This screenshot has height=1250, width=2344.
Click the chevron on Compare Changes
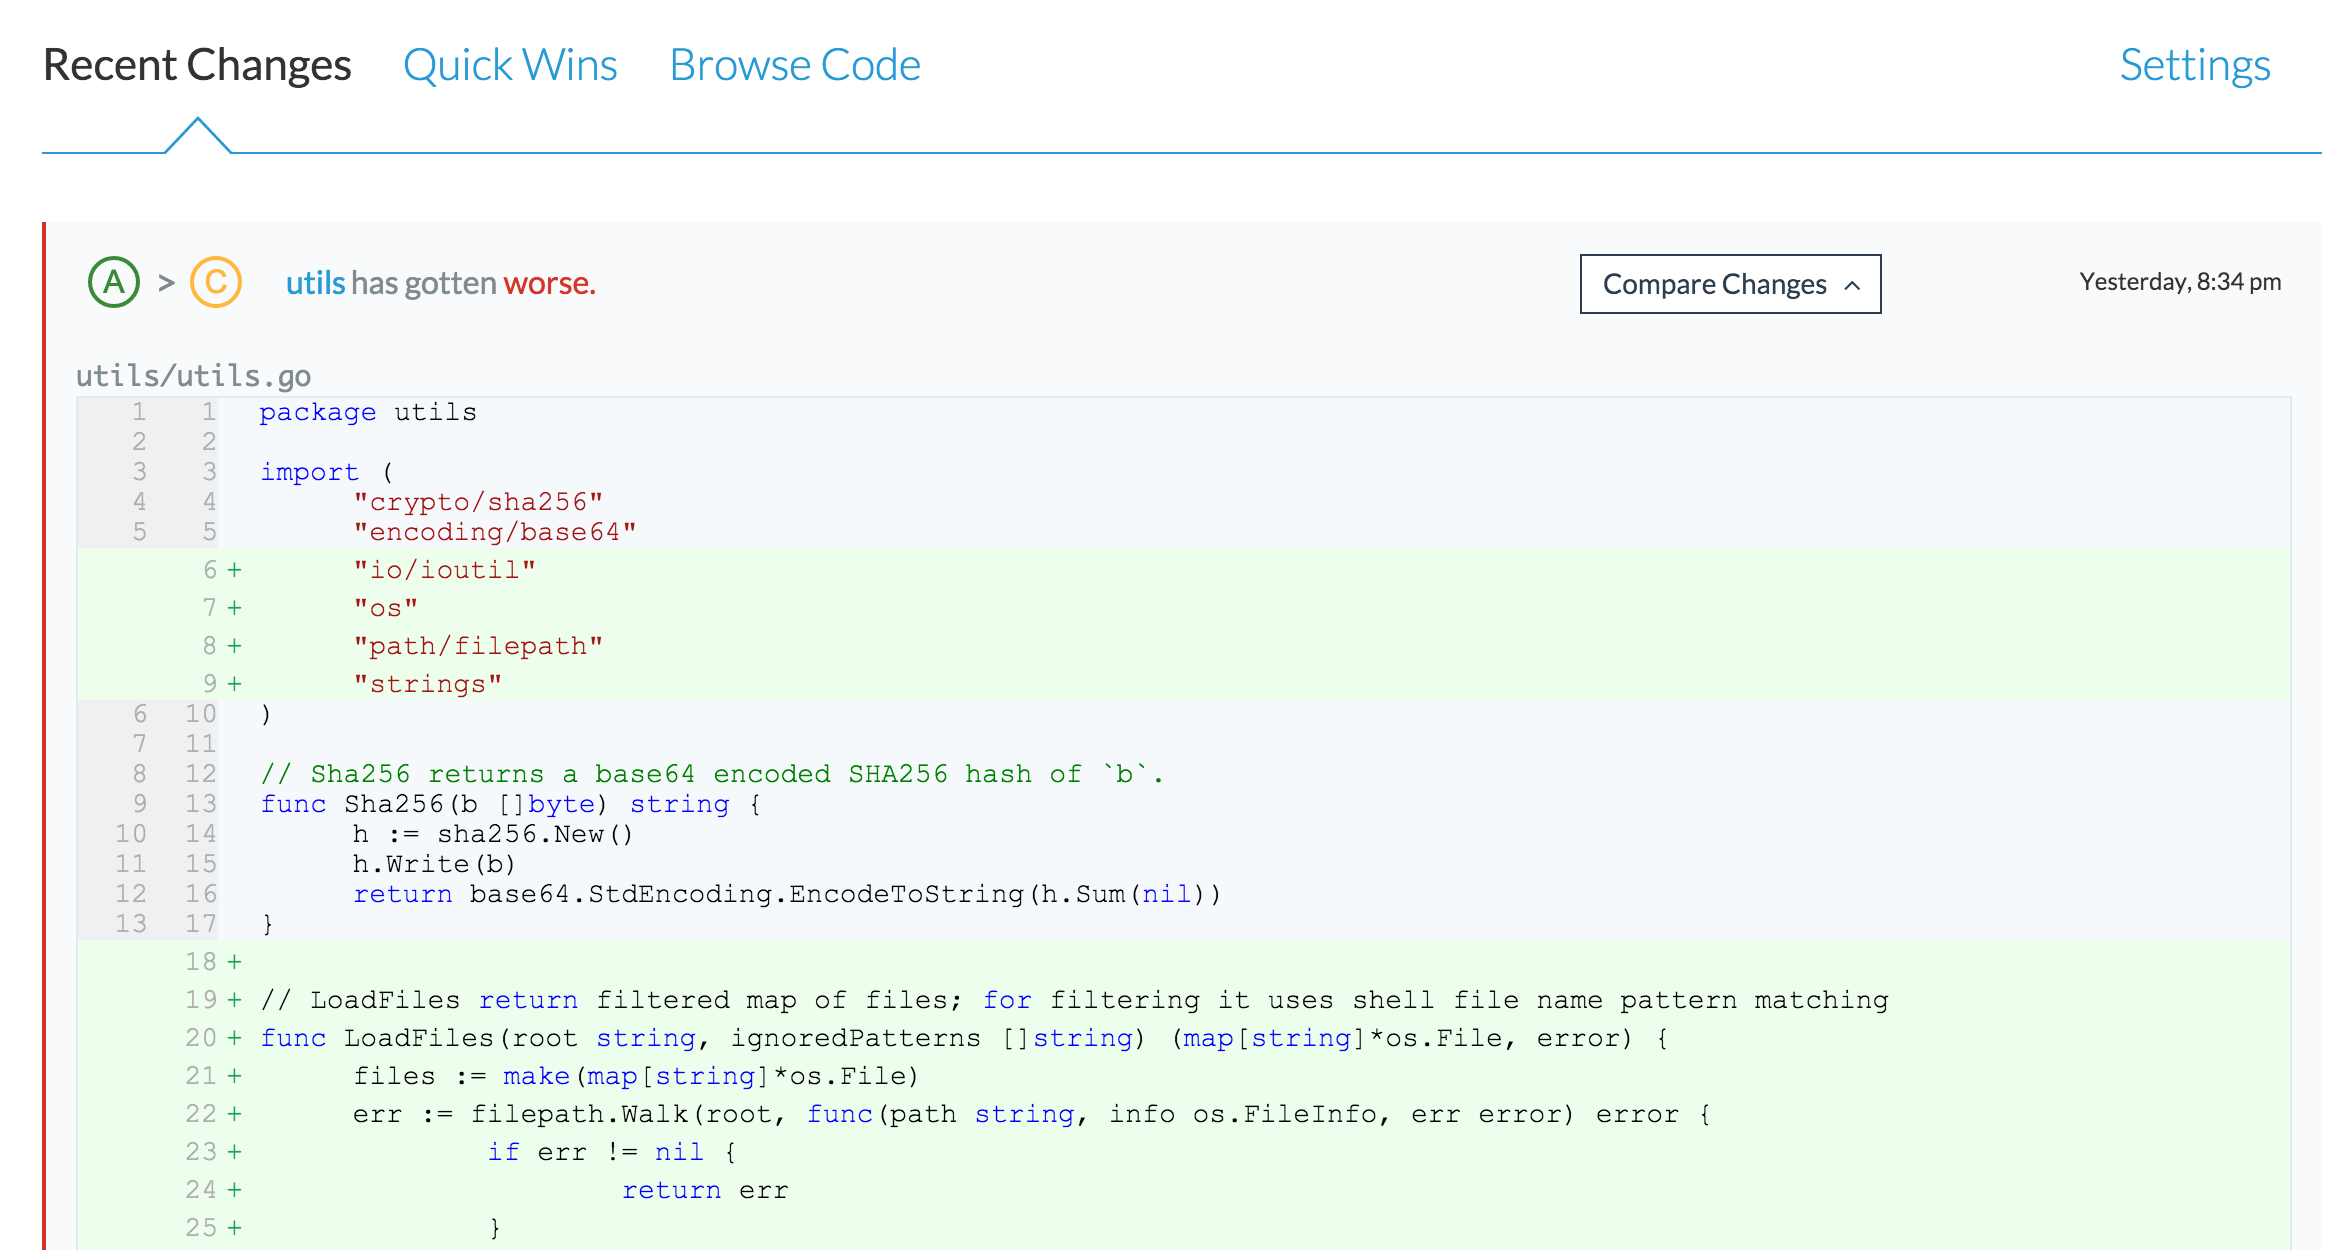point(1852,285)
